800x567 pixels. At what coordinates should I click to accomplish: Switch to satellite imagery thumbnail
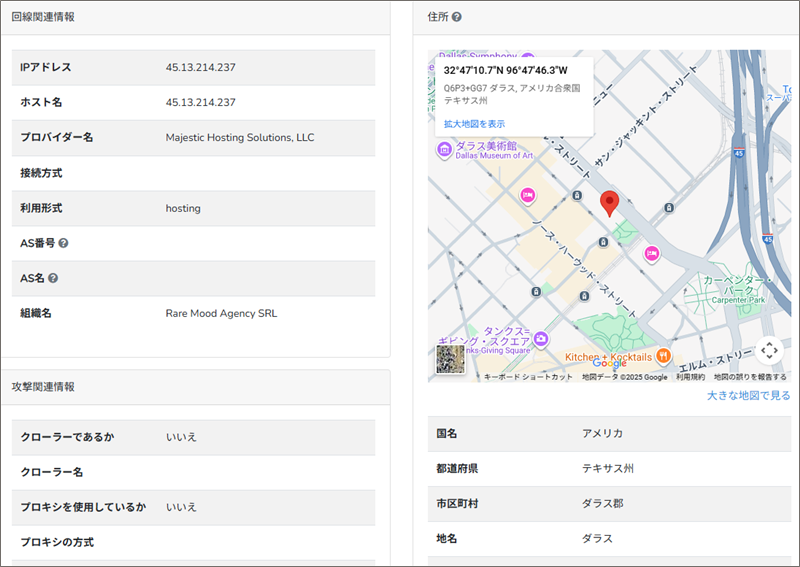pyautogui.click(x=451, y=359)
